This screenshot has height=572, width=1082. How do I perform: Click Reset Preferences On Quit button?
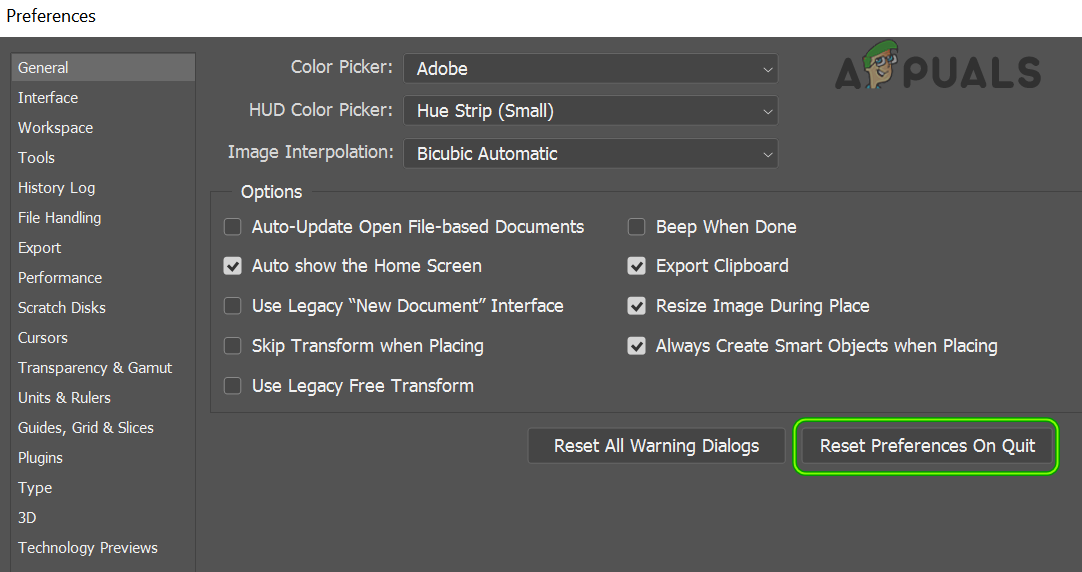[x=927, y=446]
